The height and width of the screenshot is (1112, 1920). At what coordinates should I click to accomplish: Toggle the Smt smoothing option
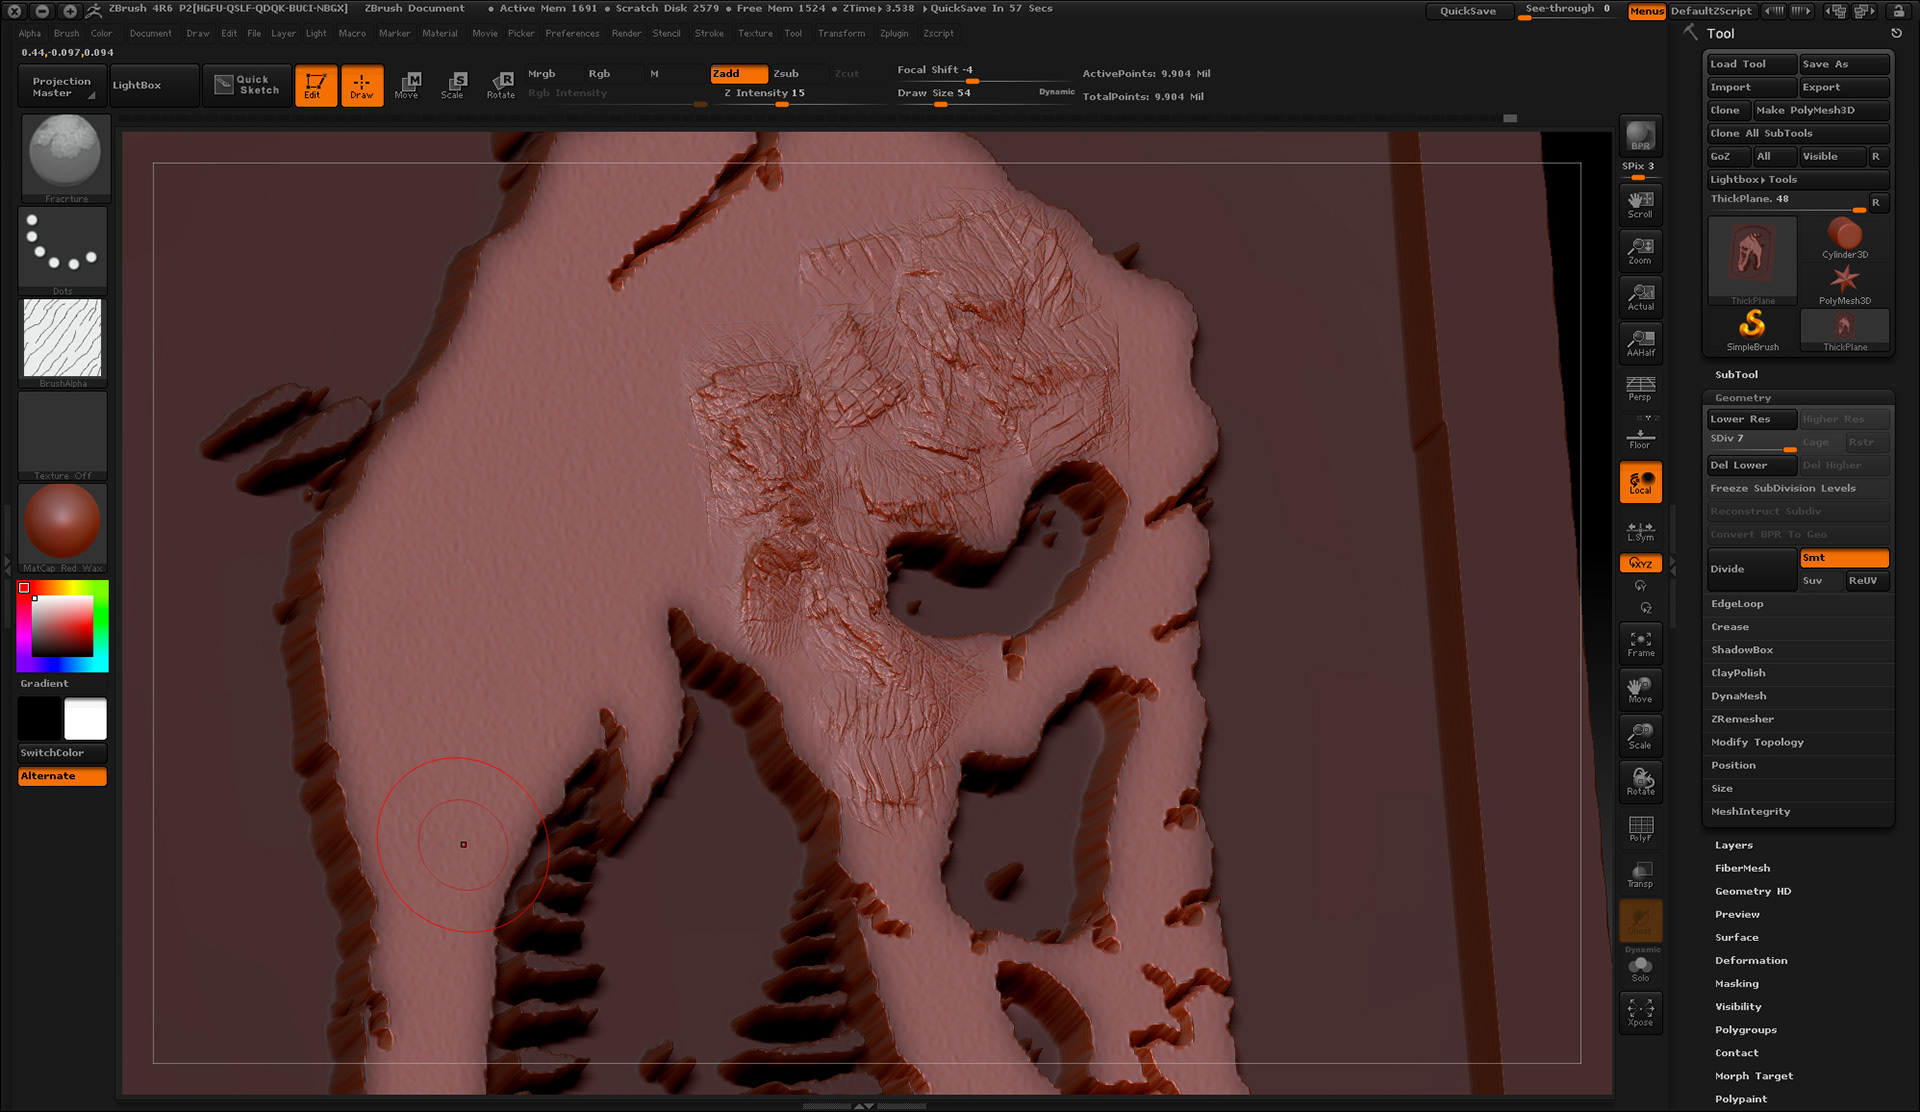[x=1843, y=558]
